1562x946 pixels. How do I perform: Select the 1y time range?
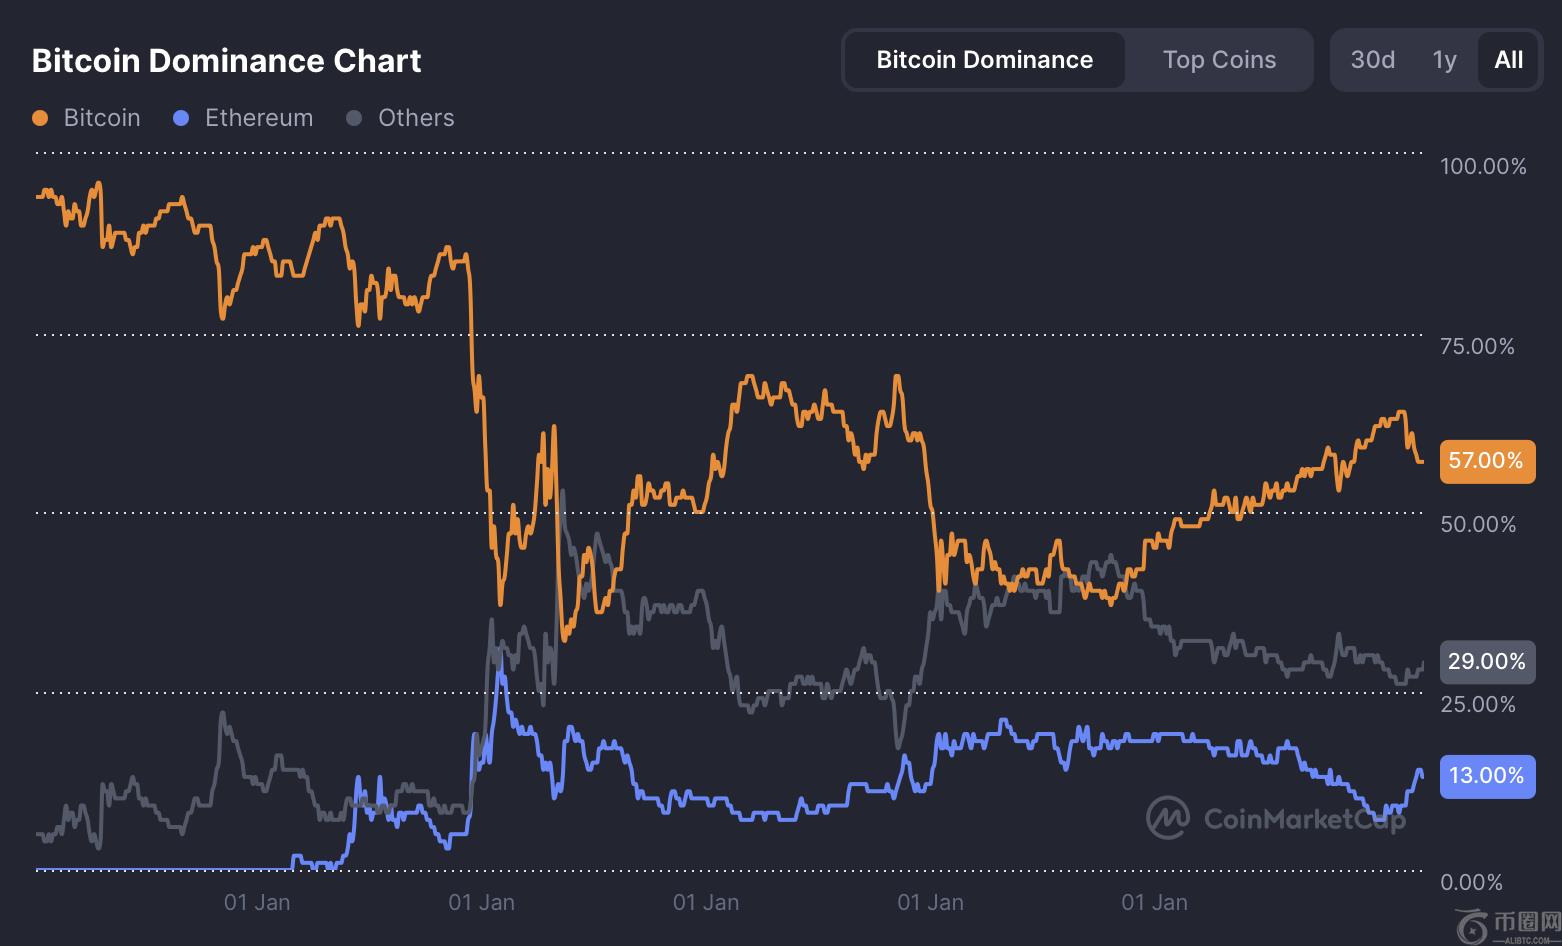[1444, 60]
